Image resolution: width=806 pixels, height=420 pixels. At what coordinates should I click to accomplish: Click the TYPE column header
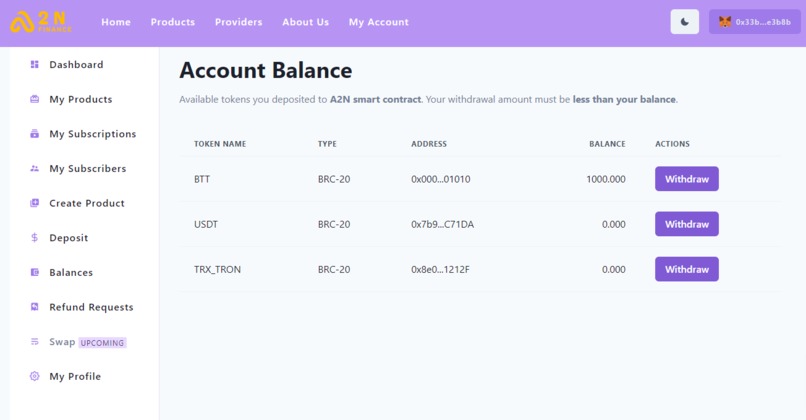(x=327, y=144)
